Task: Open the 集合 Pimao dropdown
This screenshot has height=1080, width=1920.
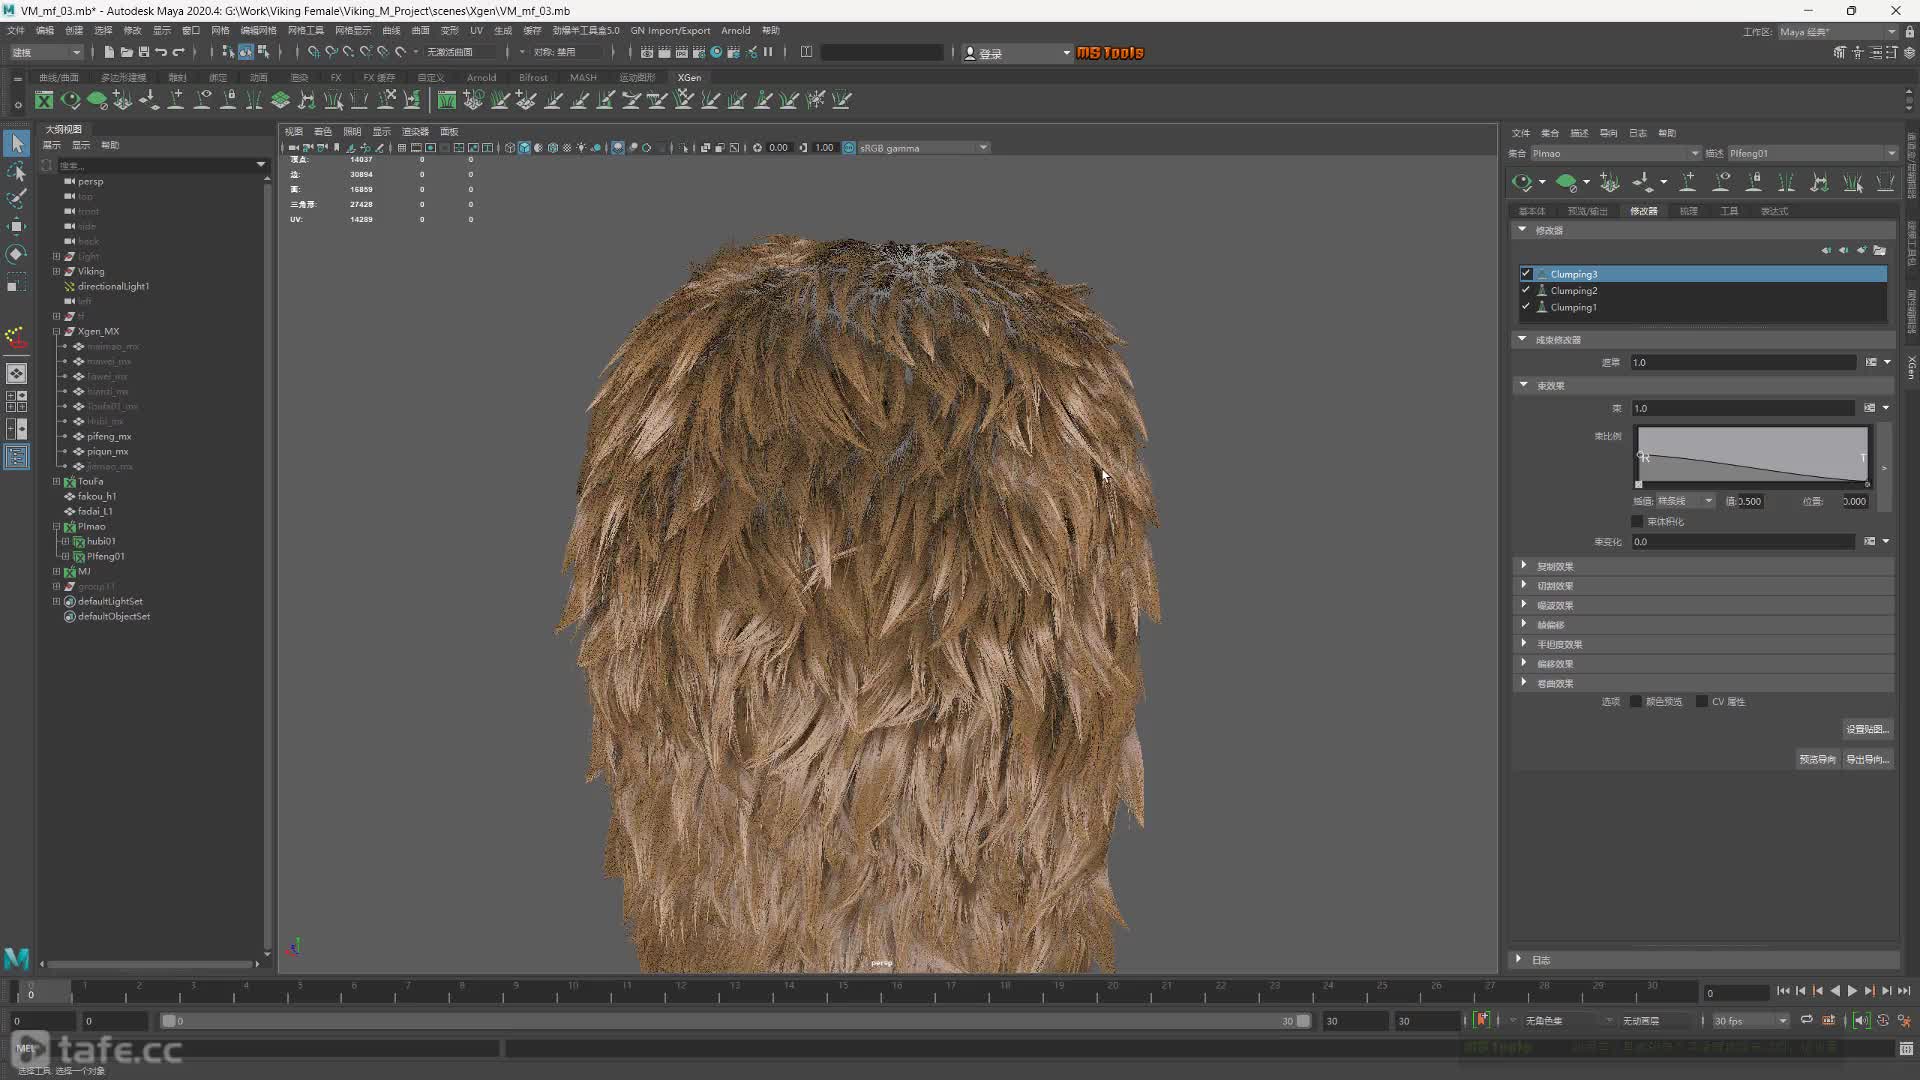Action: [x=1615, y=153]
